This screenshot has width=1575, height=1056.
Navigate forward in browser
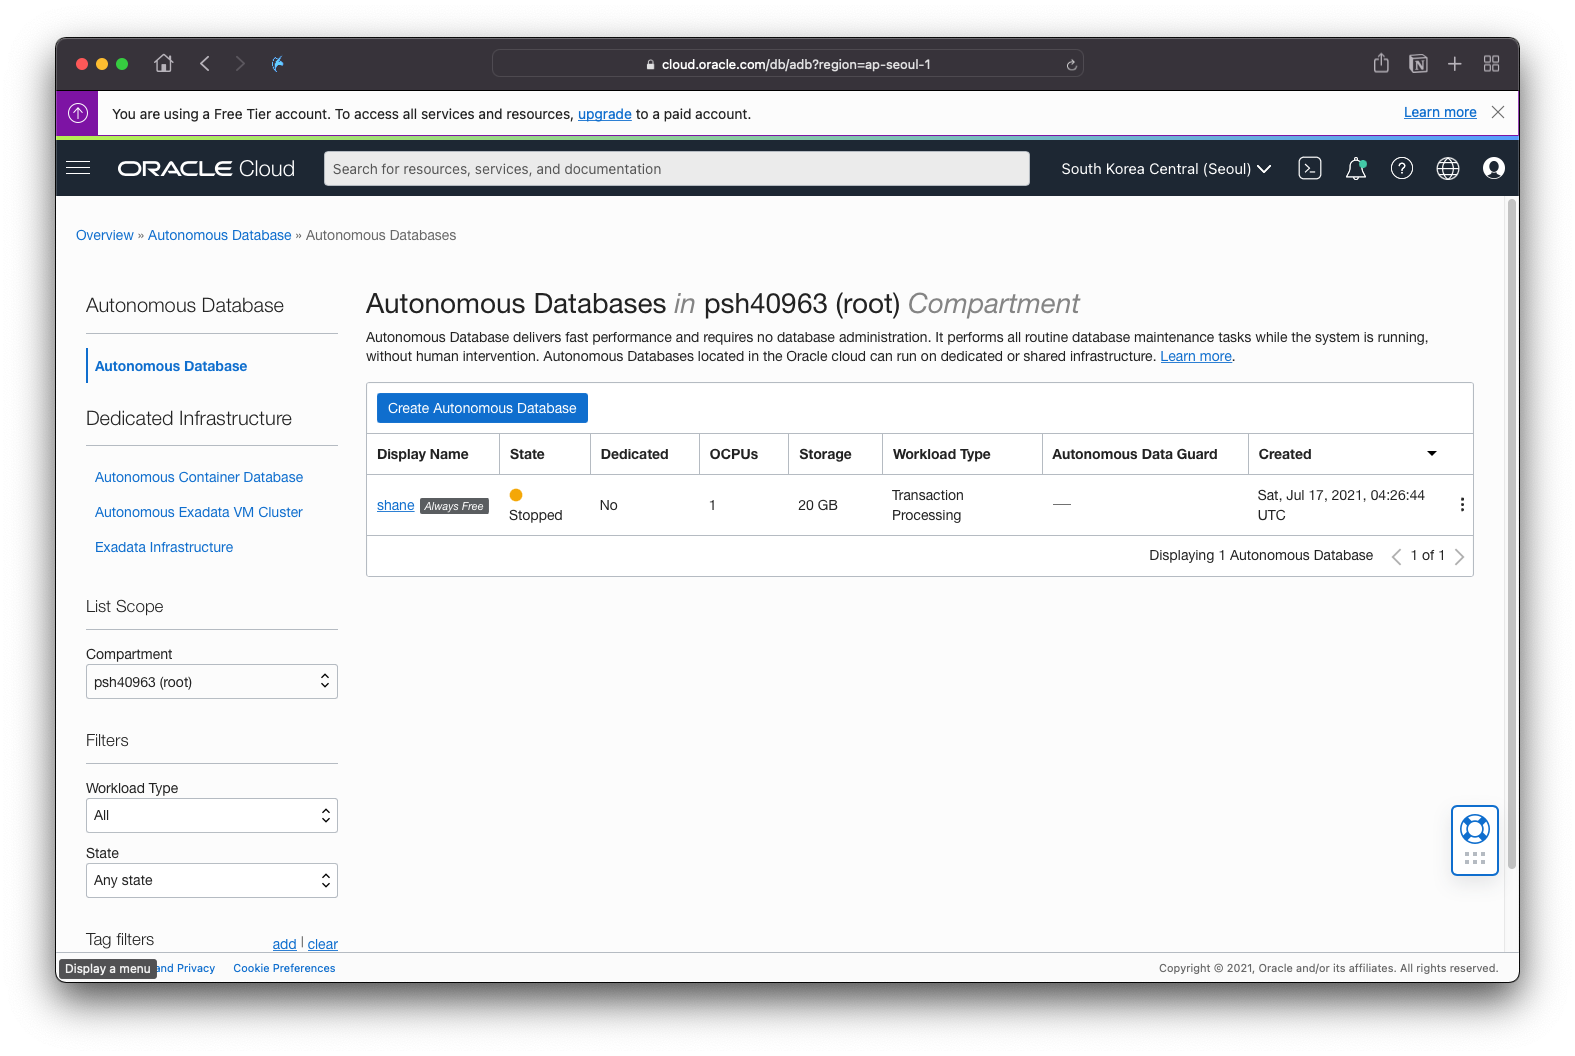(x=240, y=64)
